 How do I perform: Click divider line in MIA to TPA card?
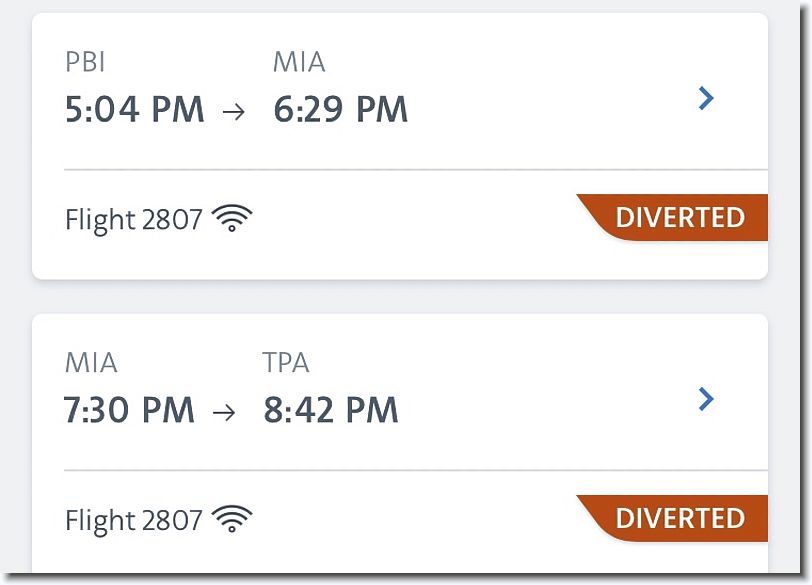(416, 470)
